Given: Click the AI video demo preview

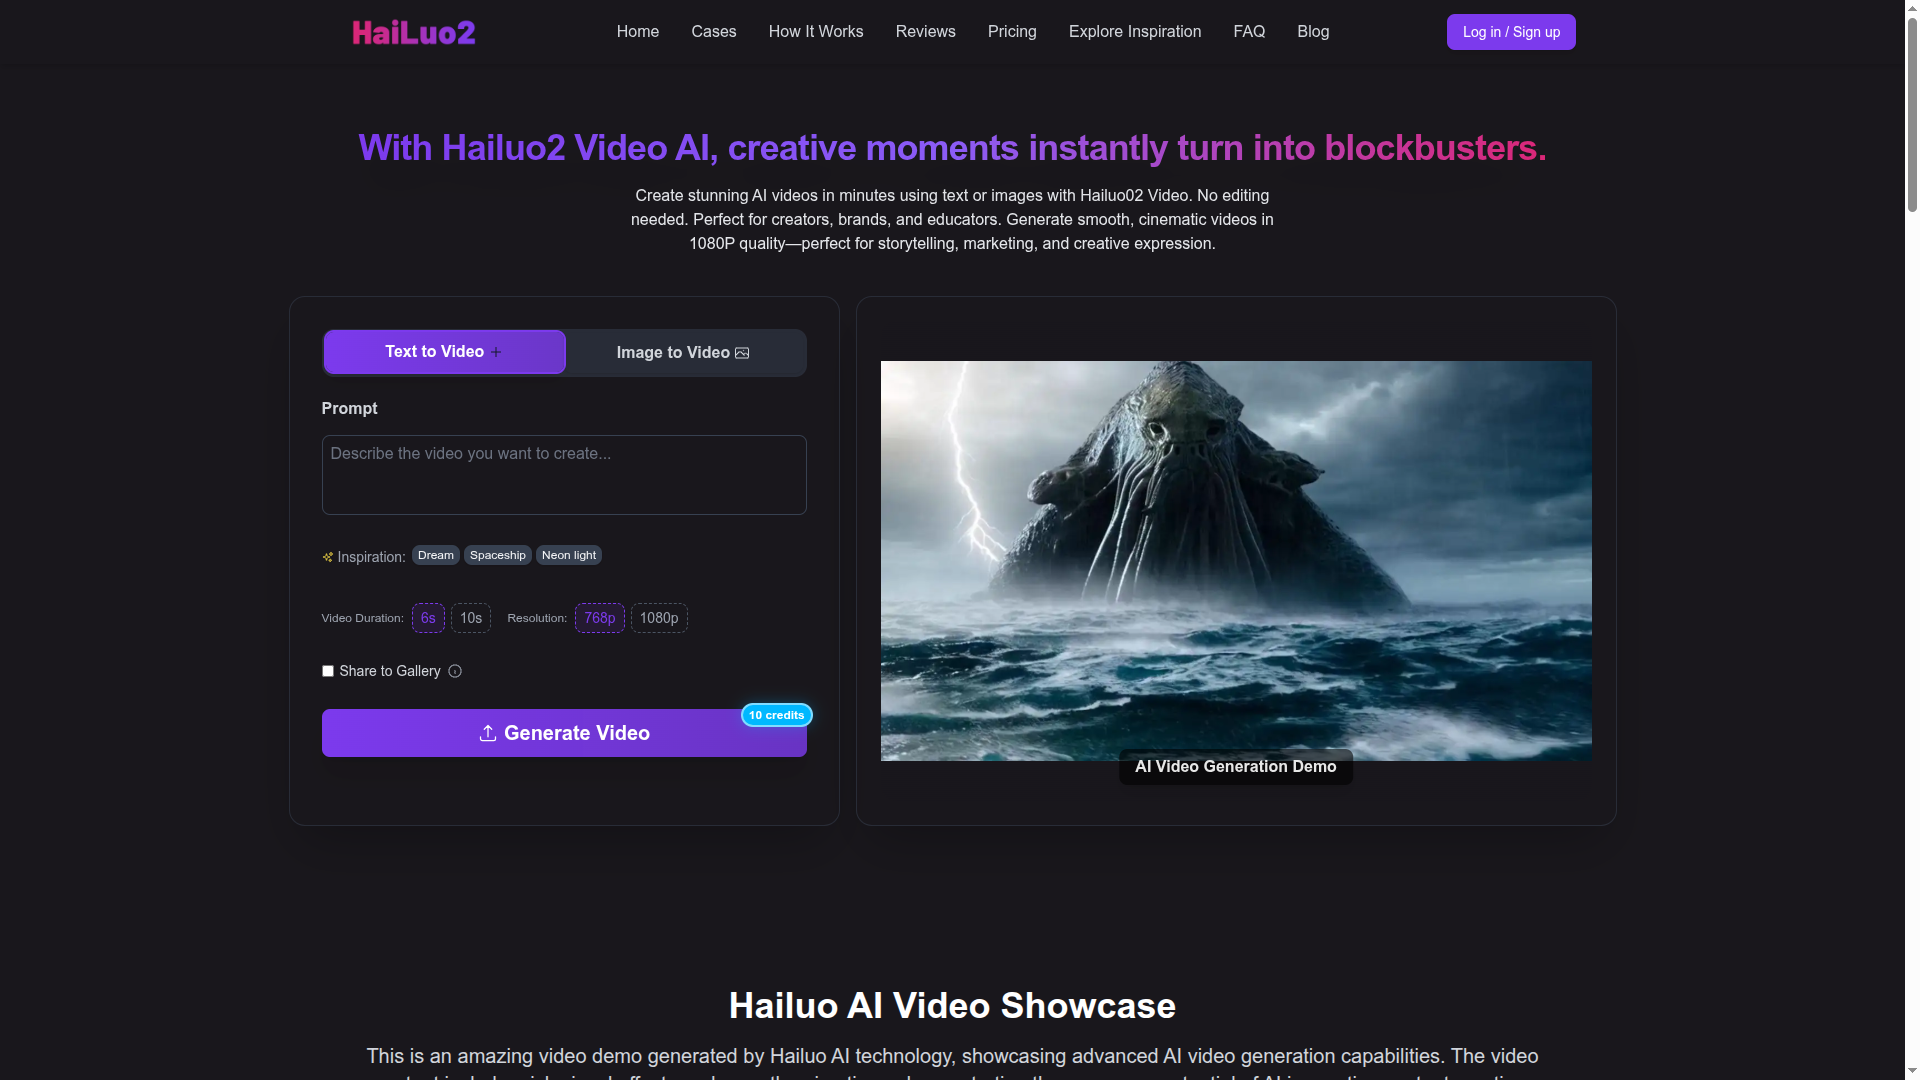Looking at the screenshot, I should click(x=1236, y=561).
